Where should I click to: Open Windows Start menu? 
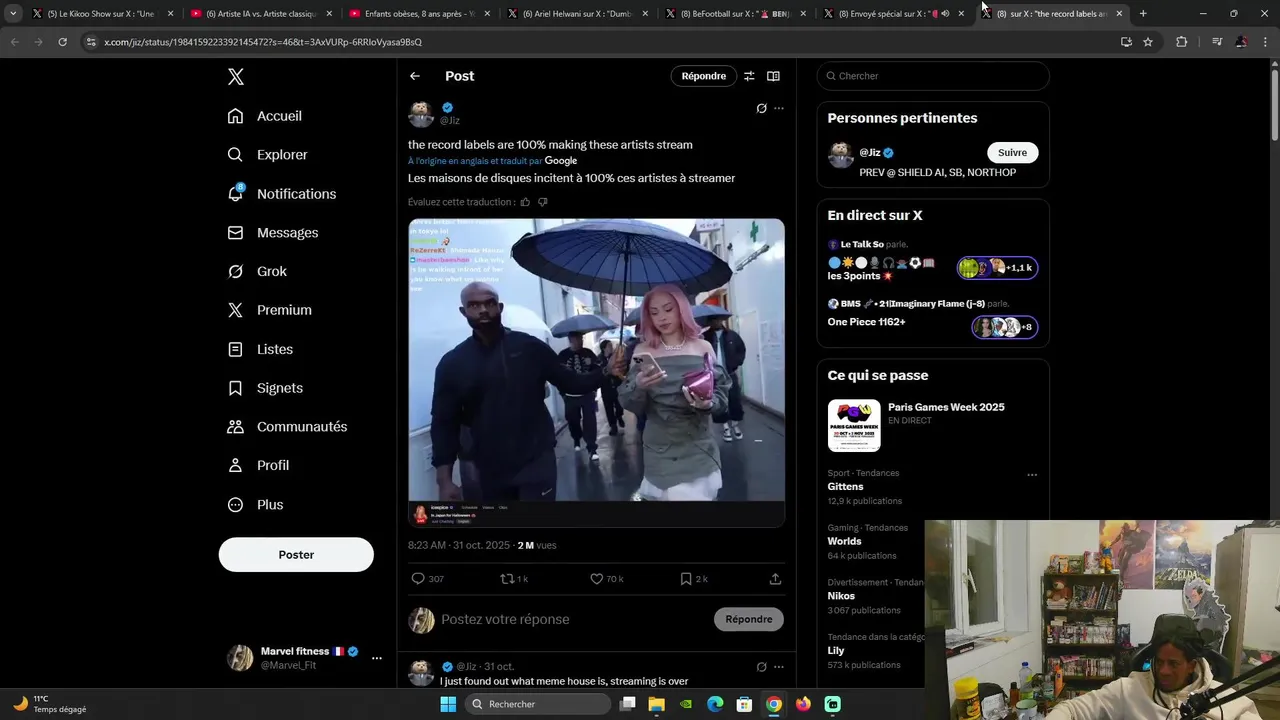pyautogui.click(x=448, y=704)
